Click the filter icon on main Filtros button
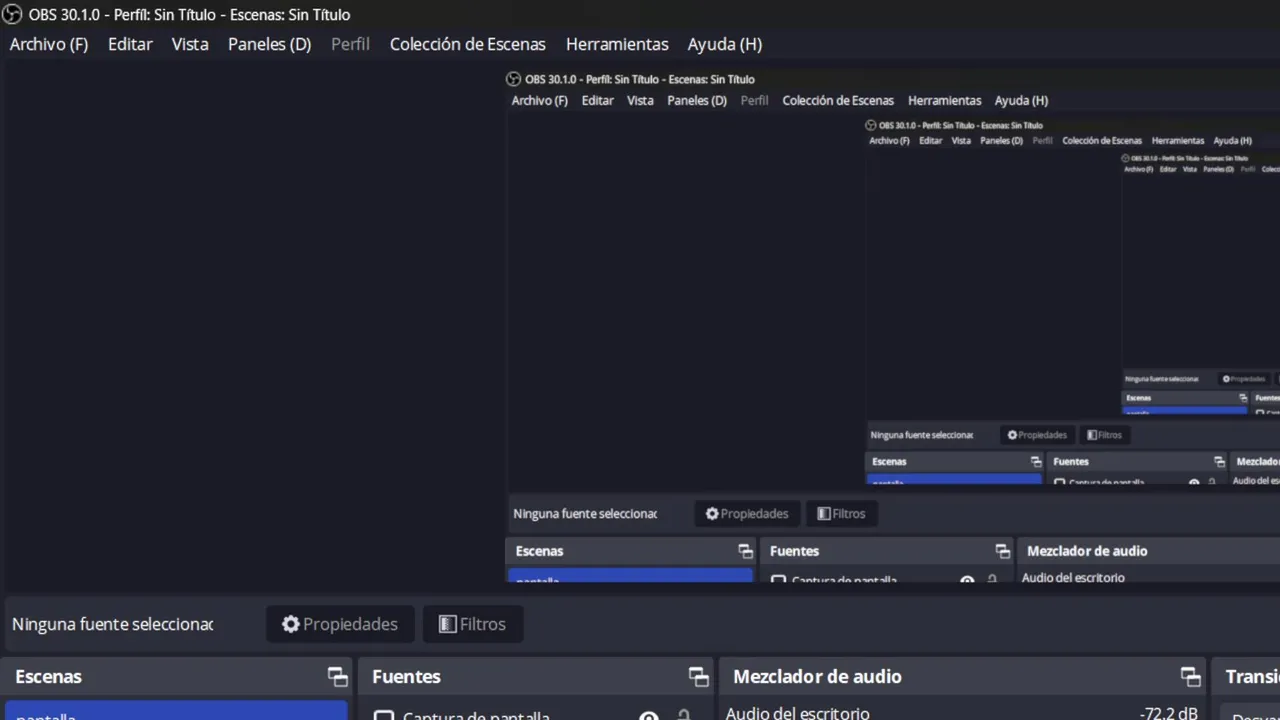The width and height of the screenshot is (1280, 720). (448, 624)
